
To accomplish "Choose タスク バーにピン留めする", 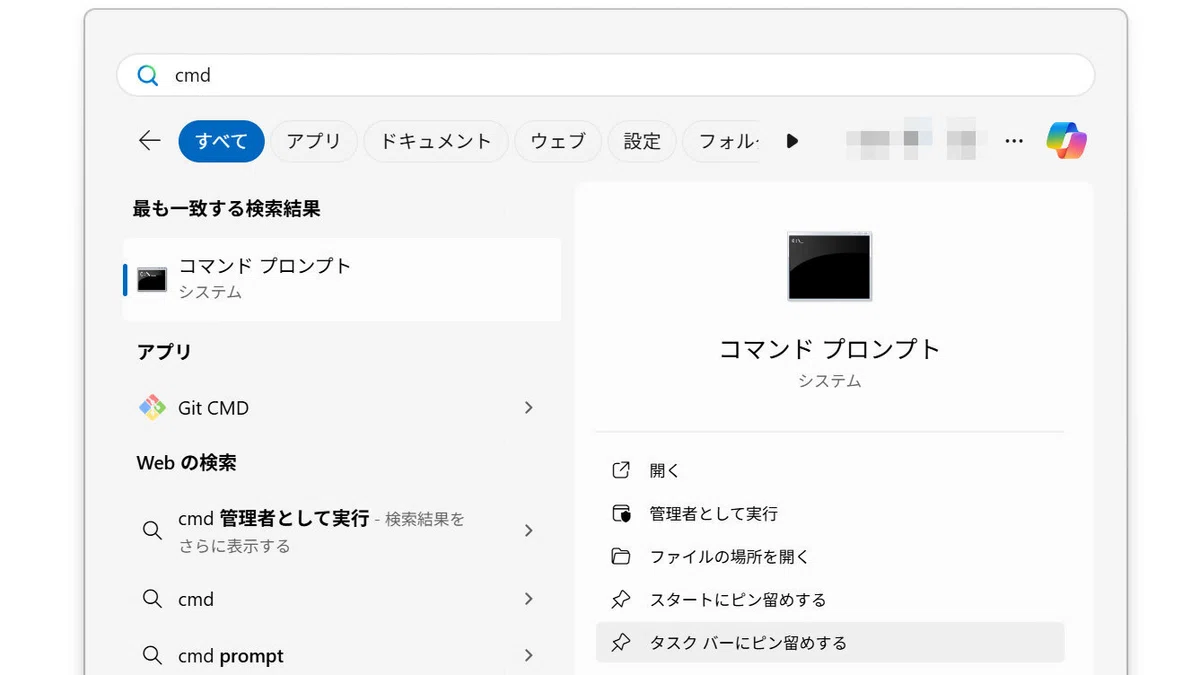I will coord(830,642).
